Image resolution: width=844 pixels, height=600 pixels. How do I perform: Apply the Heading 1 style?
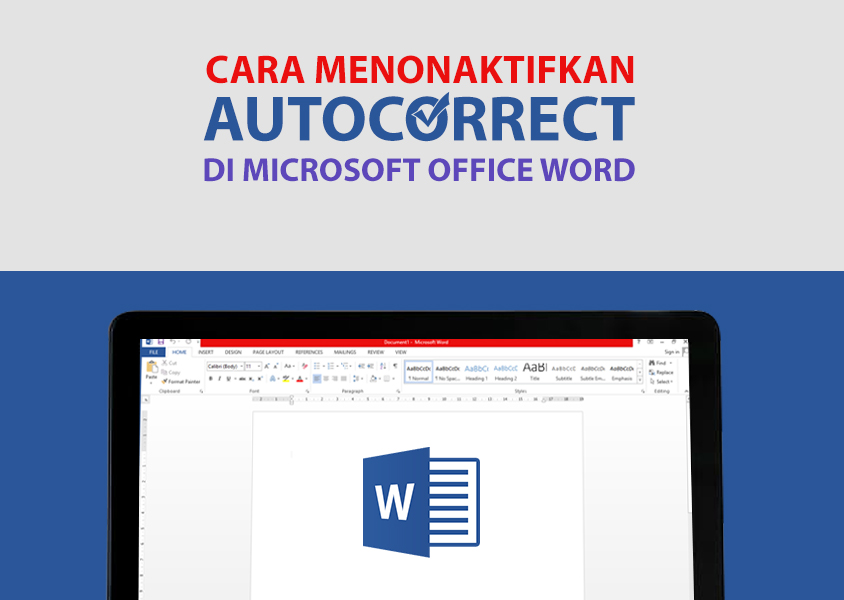pyautogui.click(x=476, y=372)
